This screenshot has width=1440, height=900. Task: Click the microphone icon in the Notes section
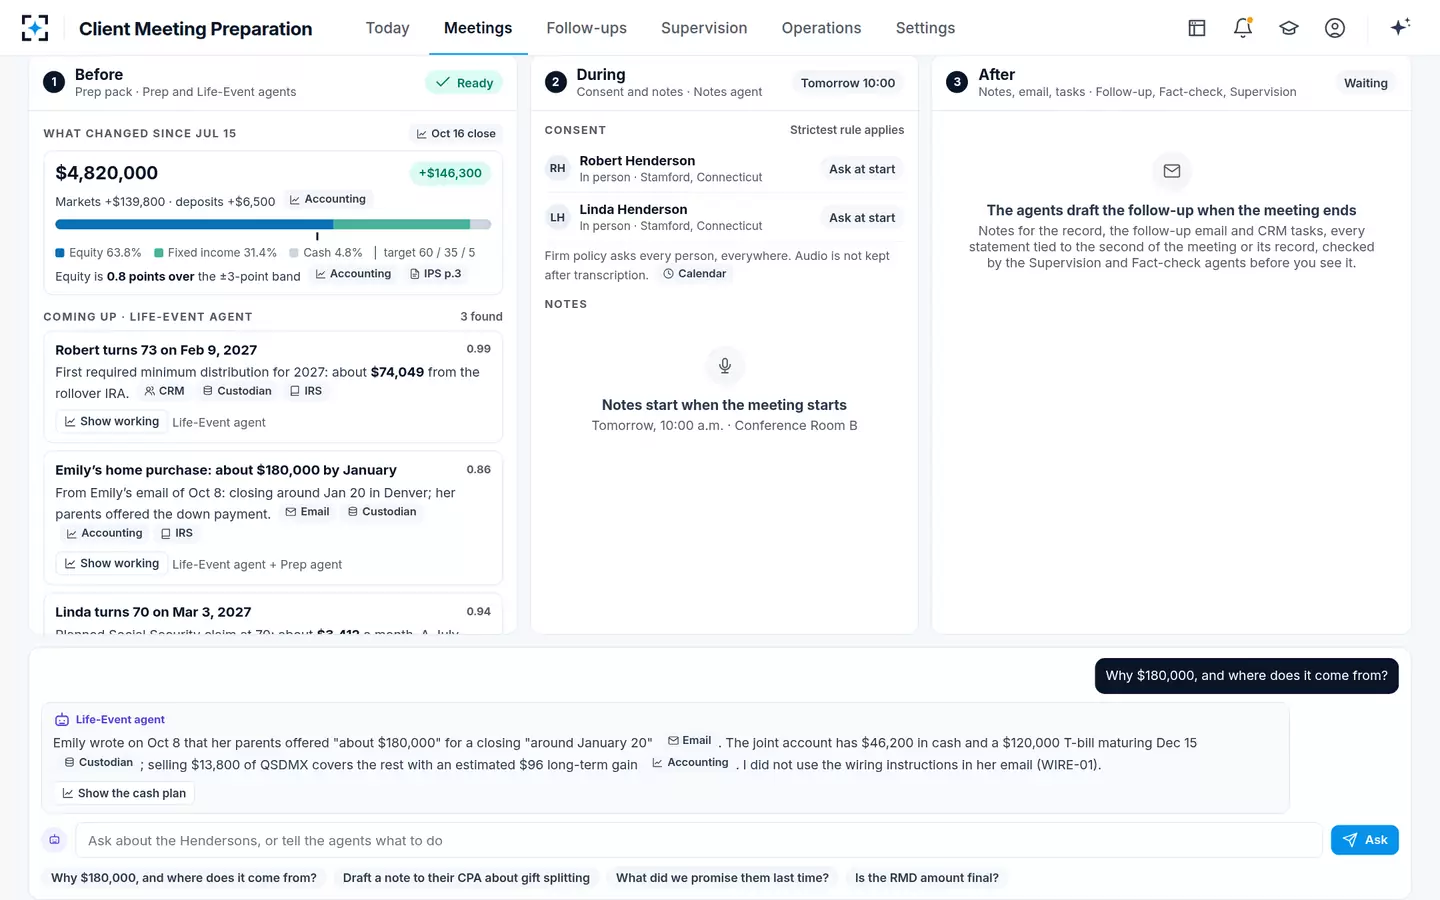coord(725,365)
